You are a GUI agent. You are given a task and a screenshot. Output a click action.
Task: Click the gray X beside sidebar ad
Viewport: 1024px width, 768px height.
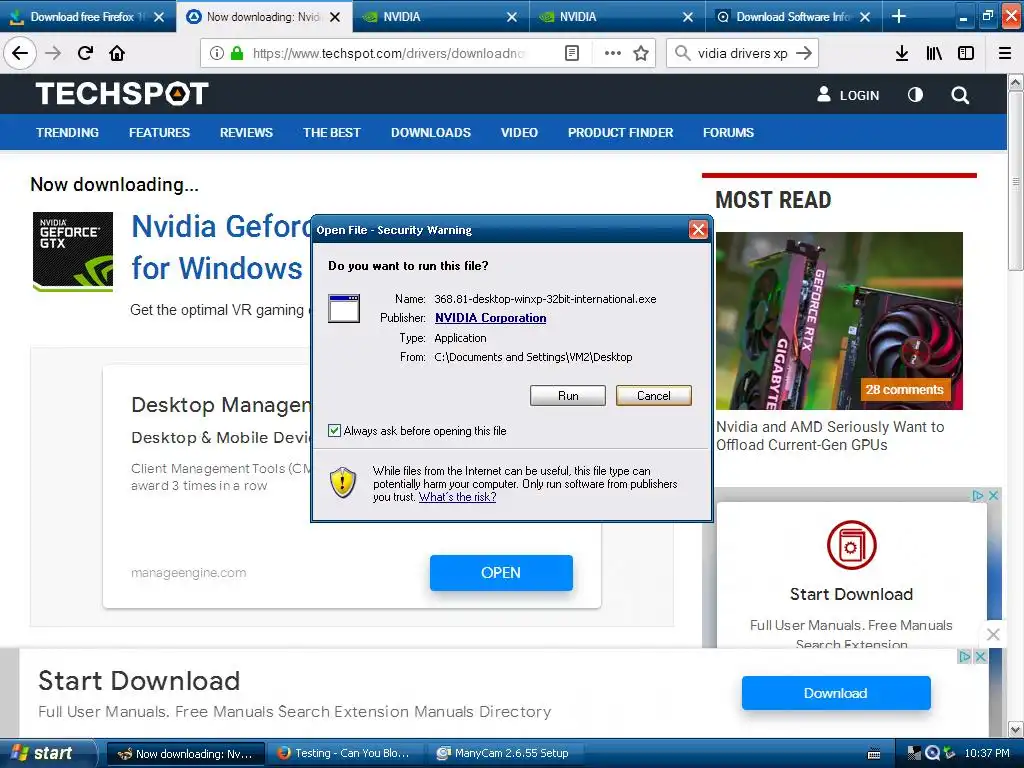[993, 634]
